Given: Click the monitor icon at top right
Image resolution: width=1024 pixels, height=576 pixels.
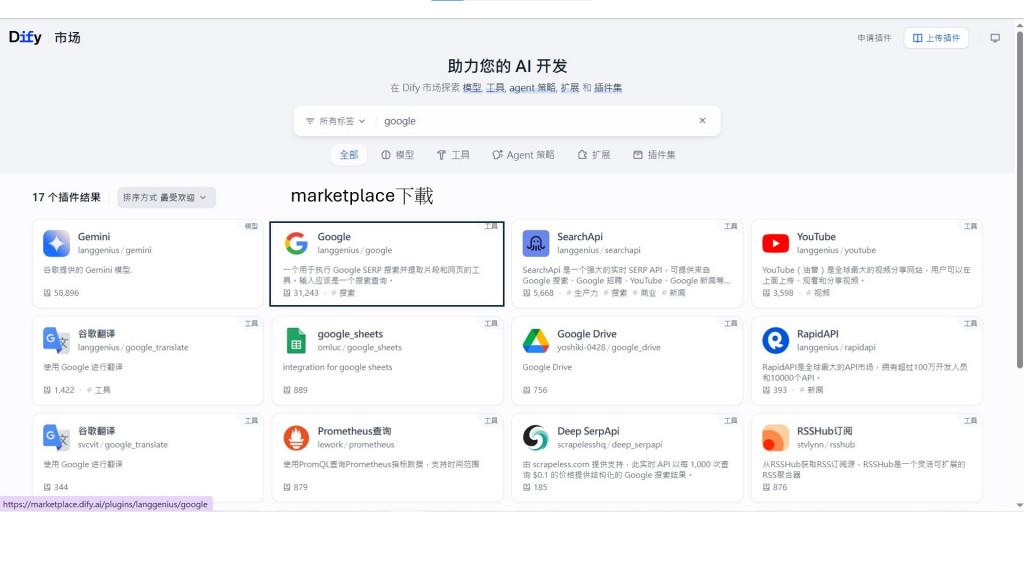Looking at the screenshot, I should 995,38.
